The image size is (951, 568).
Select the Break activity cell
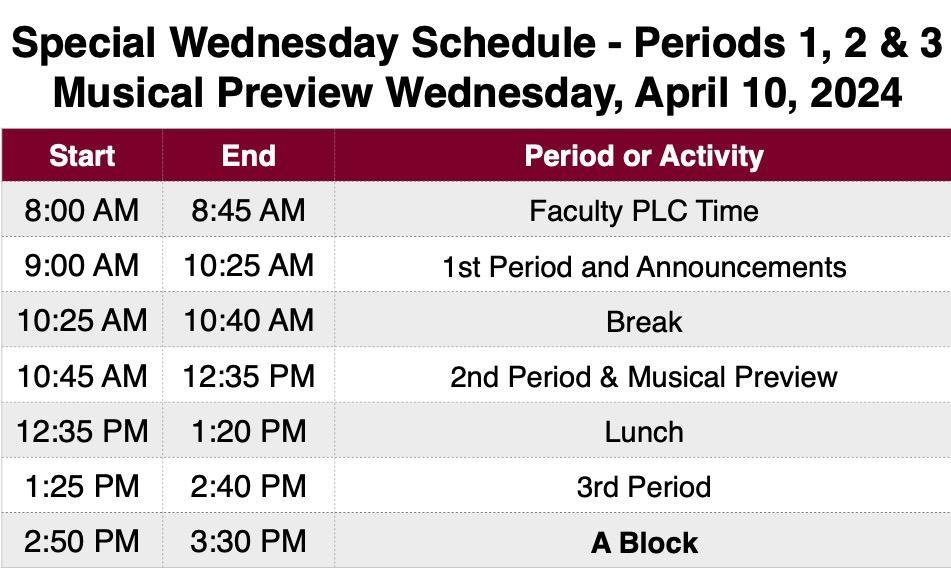coord(643,322)
